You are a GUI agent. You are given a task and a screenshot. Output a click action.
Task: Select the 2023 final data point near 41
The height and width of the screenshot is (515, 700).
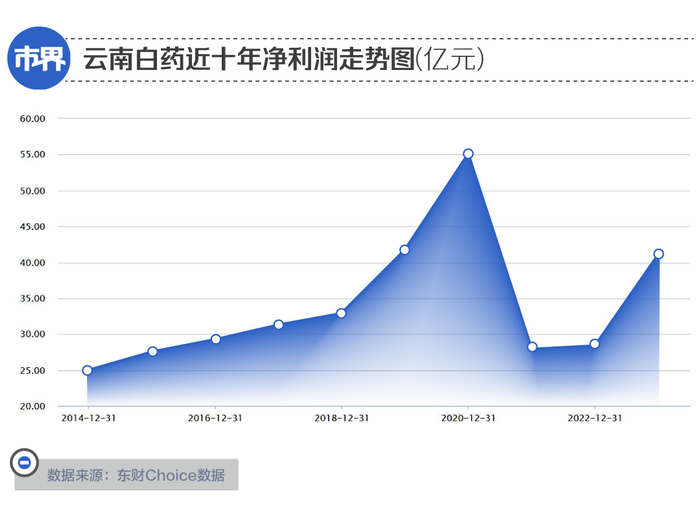click(x=658, y=254)
